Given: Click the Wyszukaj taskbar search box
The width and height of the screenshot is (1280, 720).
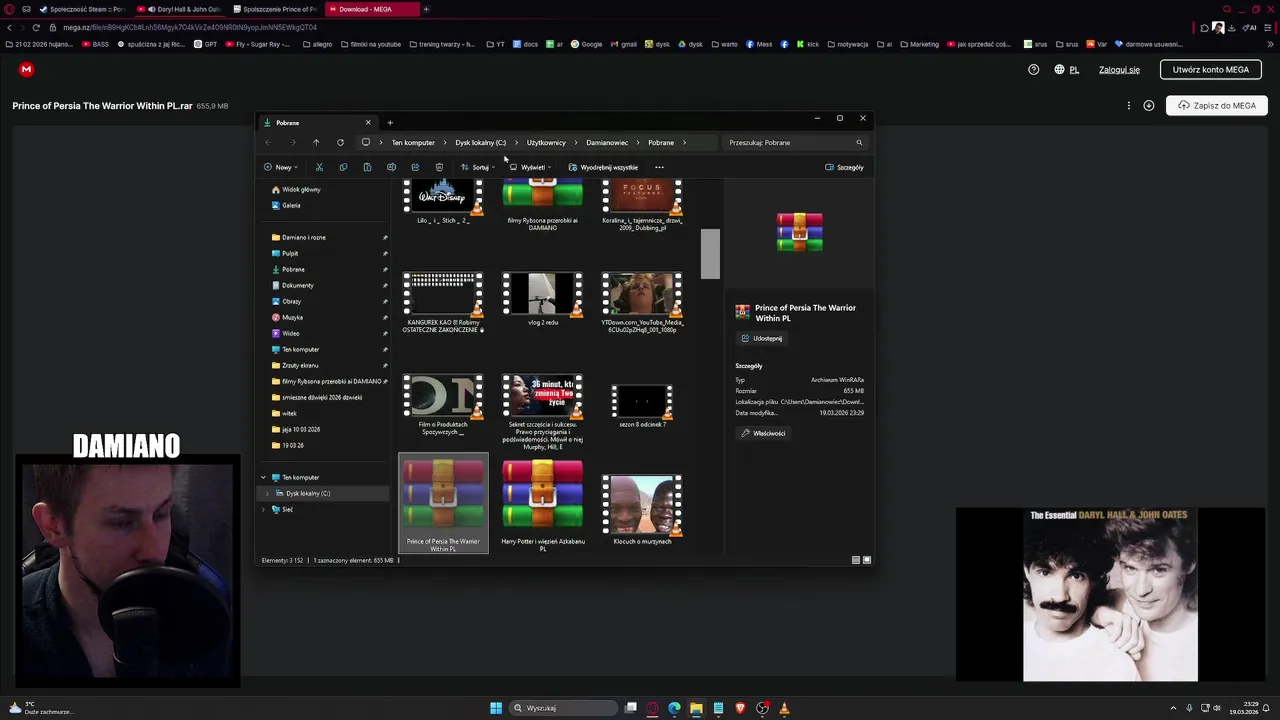Looking at the screenshot, I should click(563, 708).
